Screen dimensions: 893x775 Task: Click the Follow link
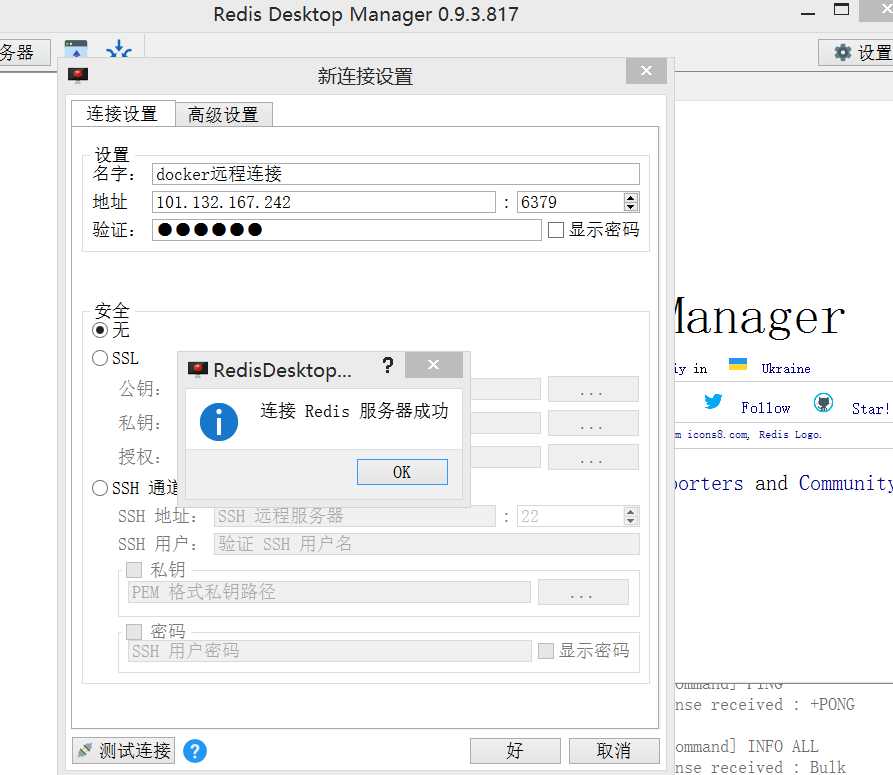click(x=765, y=408)
